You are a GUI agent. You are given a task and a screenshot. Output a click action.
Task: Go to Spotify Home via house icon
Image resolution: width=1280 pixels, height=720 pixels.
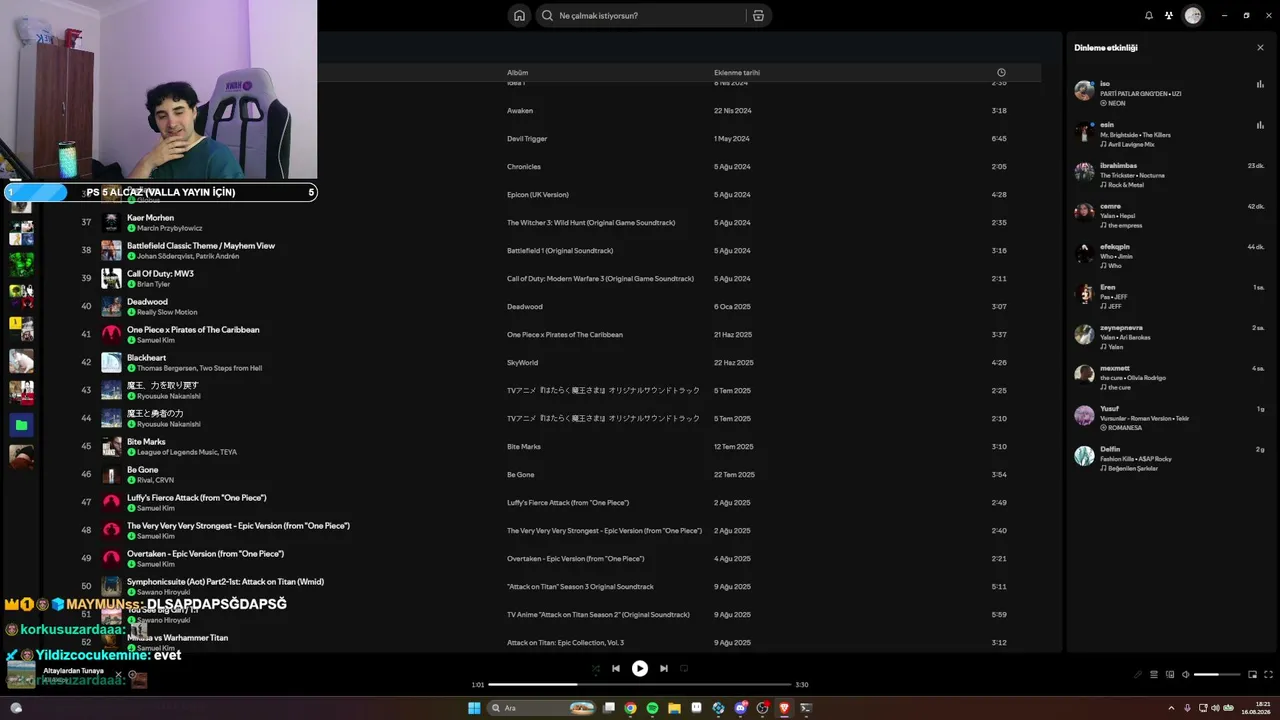tap(519, 16)
